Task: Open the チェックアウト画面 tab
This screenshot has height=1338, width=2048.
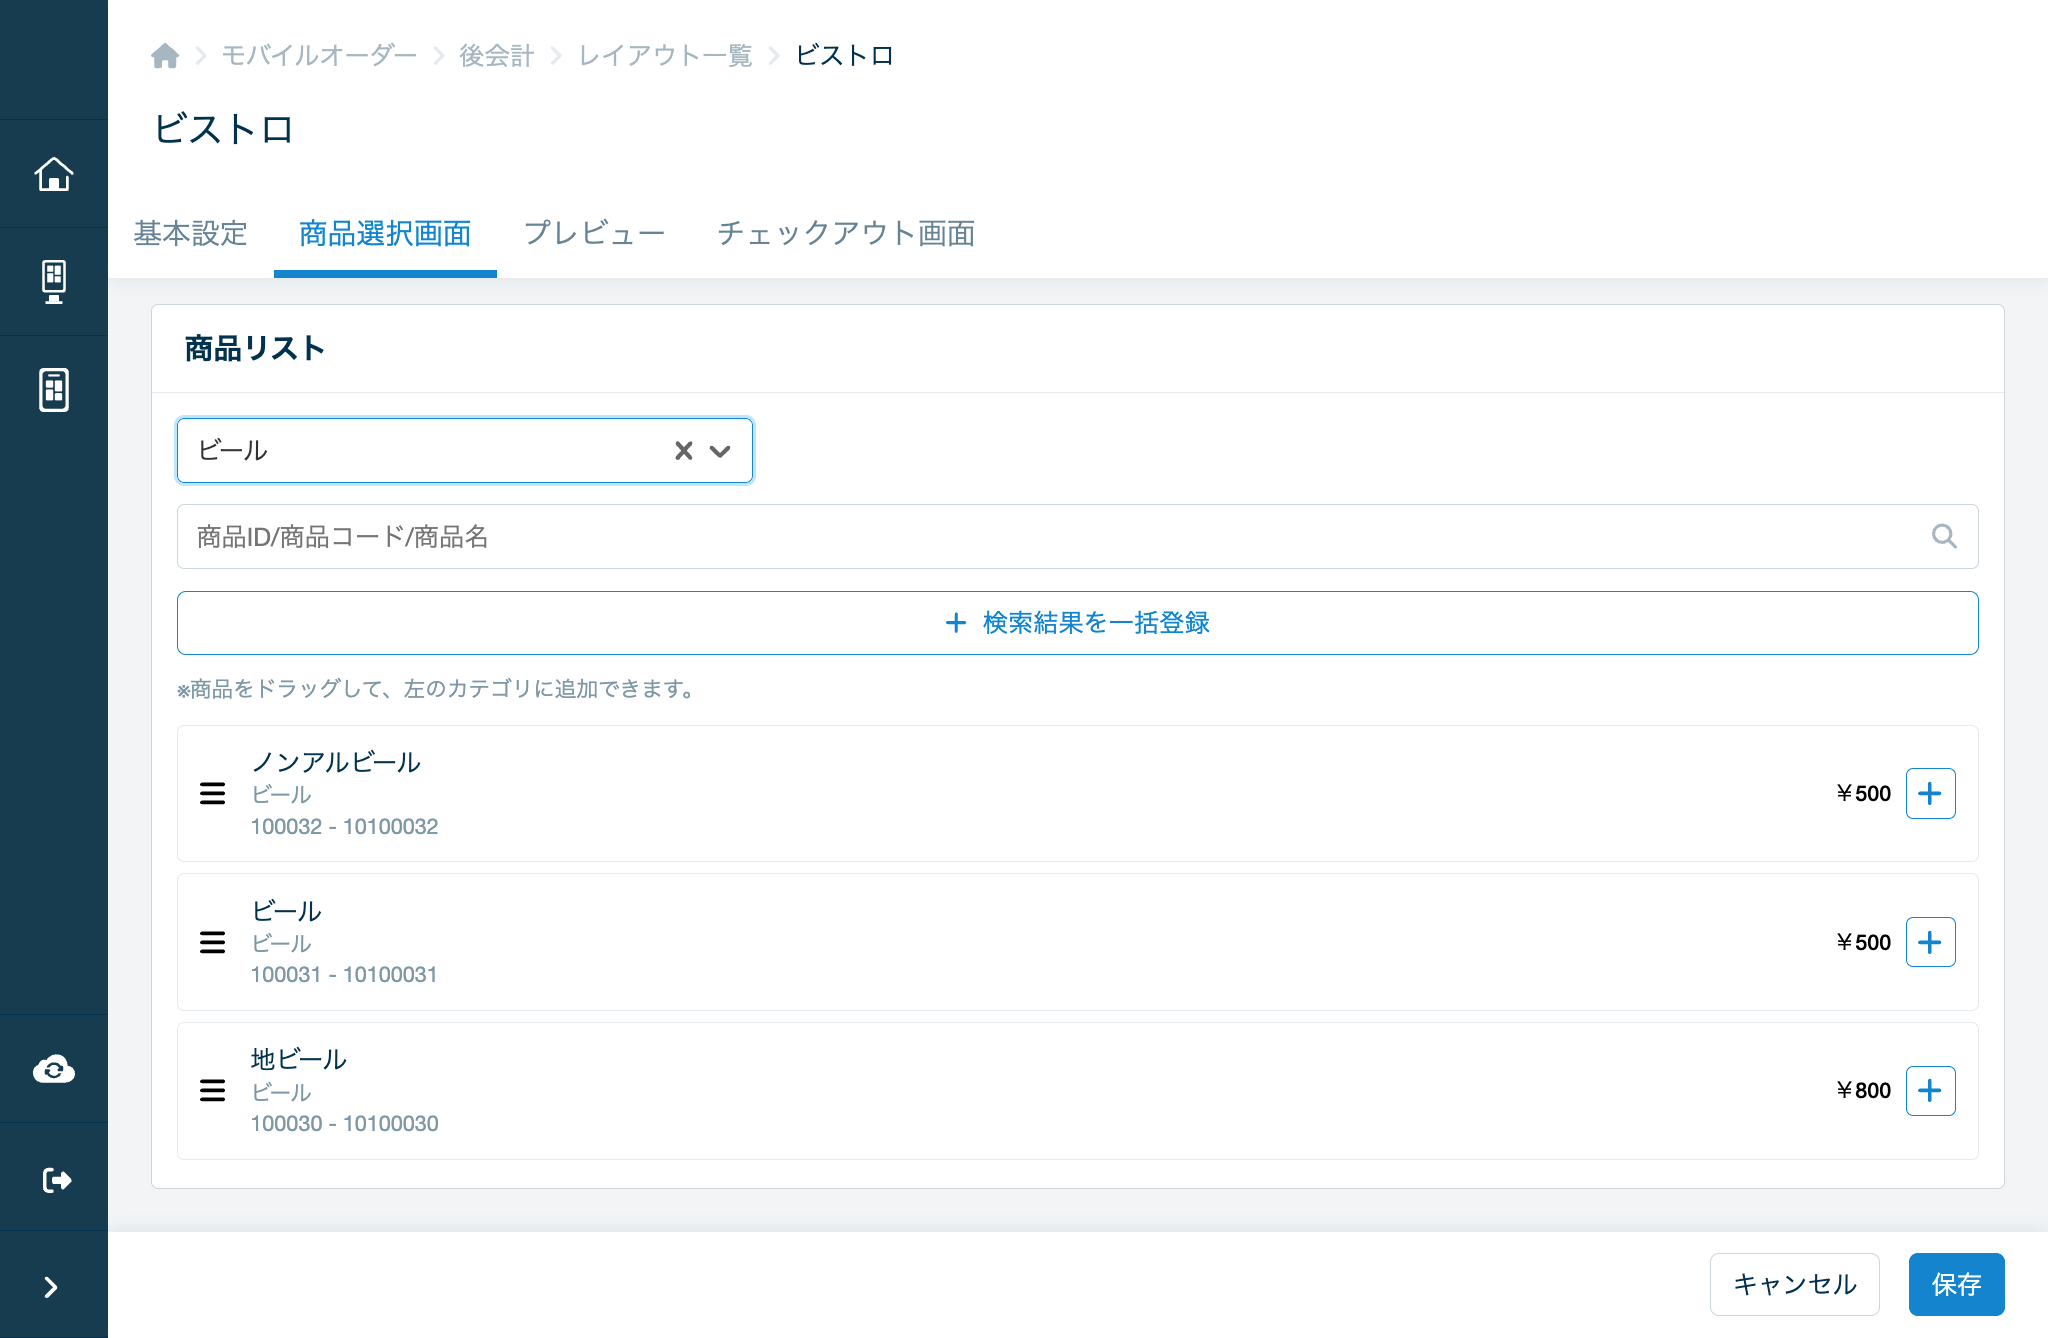Action: [x=846, y=233]
